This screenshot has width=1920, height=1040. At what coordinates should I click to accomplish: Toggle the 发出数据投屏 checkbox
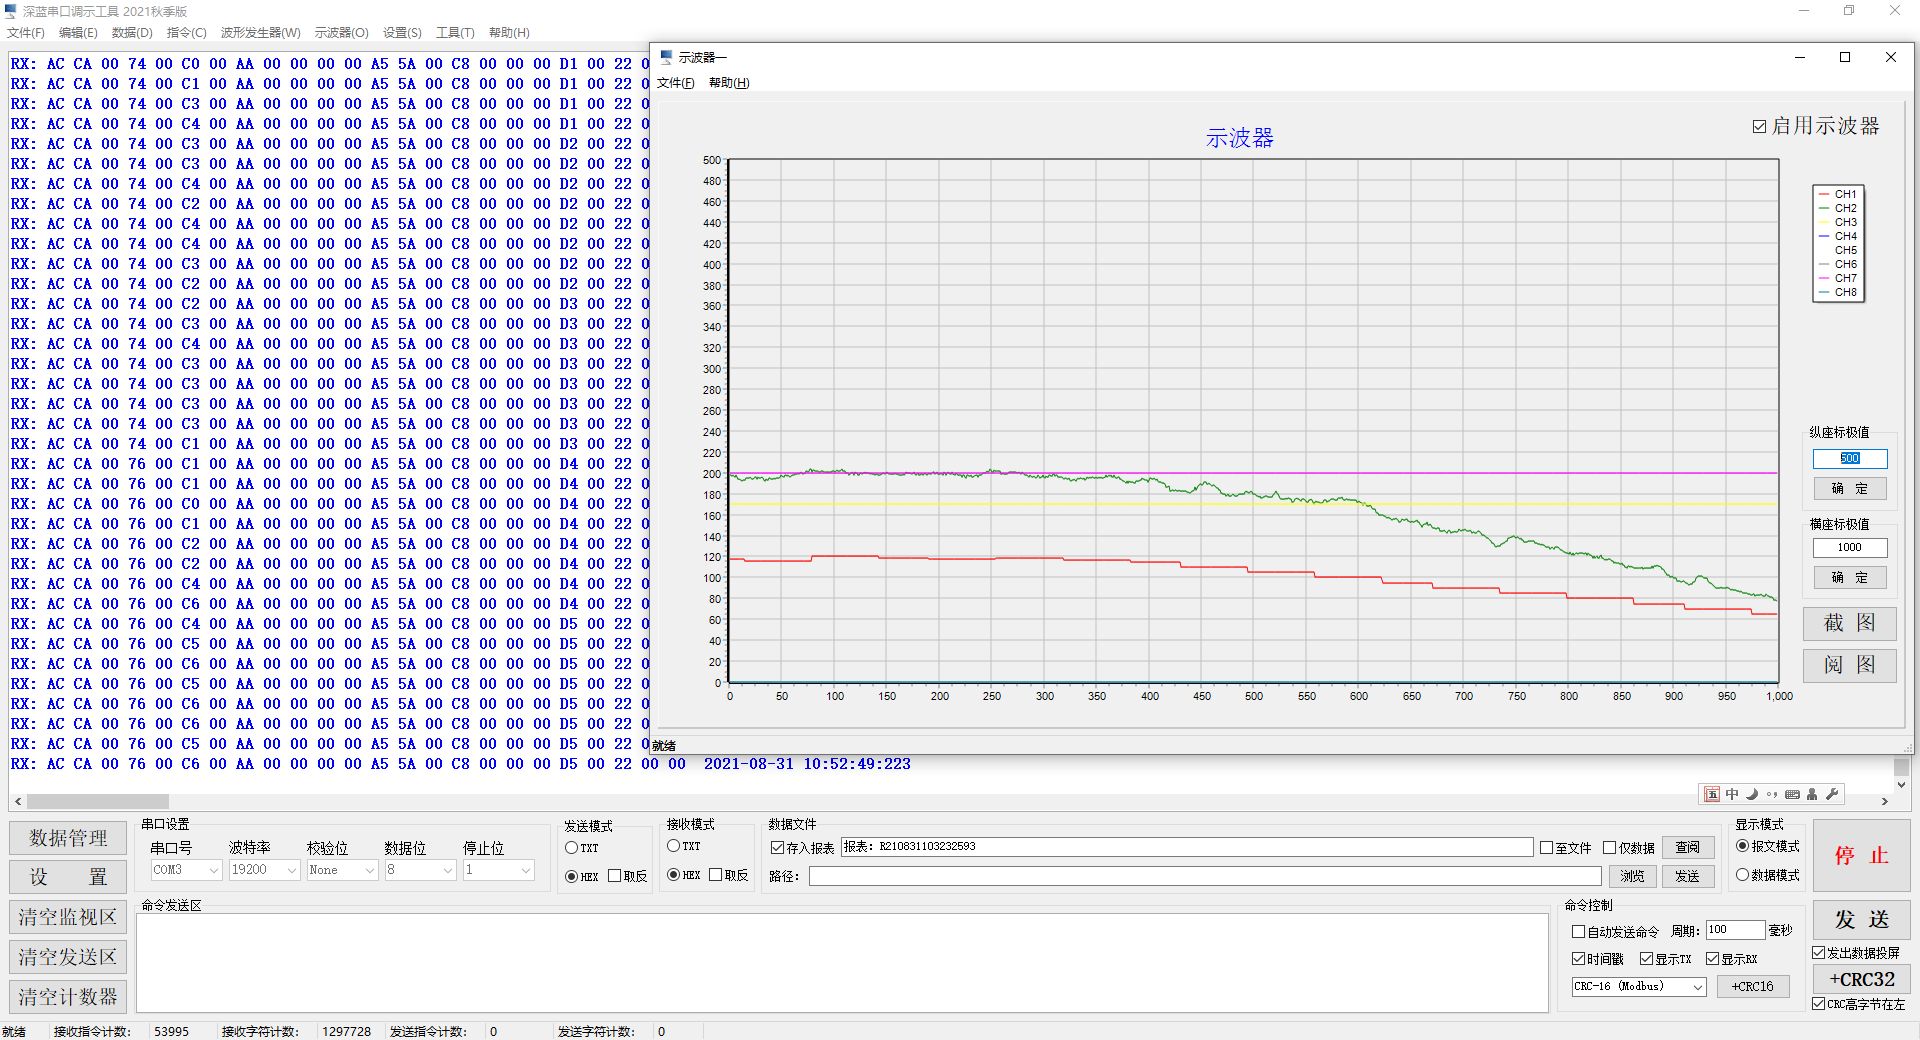pyautogui.click(x=1819, y=952)
